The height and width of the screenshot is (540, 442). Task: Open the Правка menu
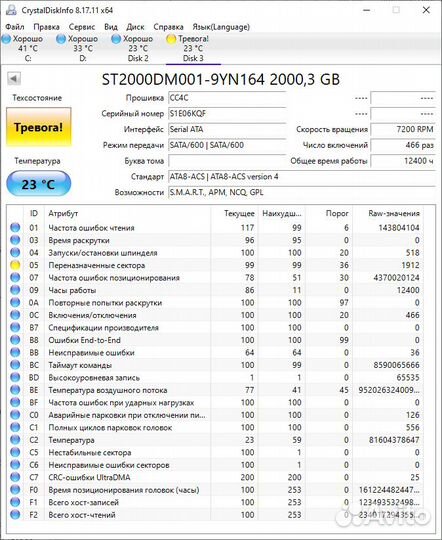click(46, 27)
